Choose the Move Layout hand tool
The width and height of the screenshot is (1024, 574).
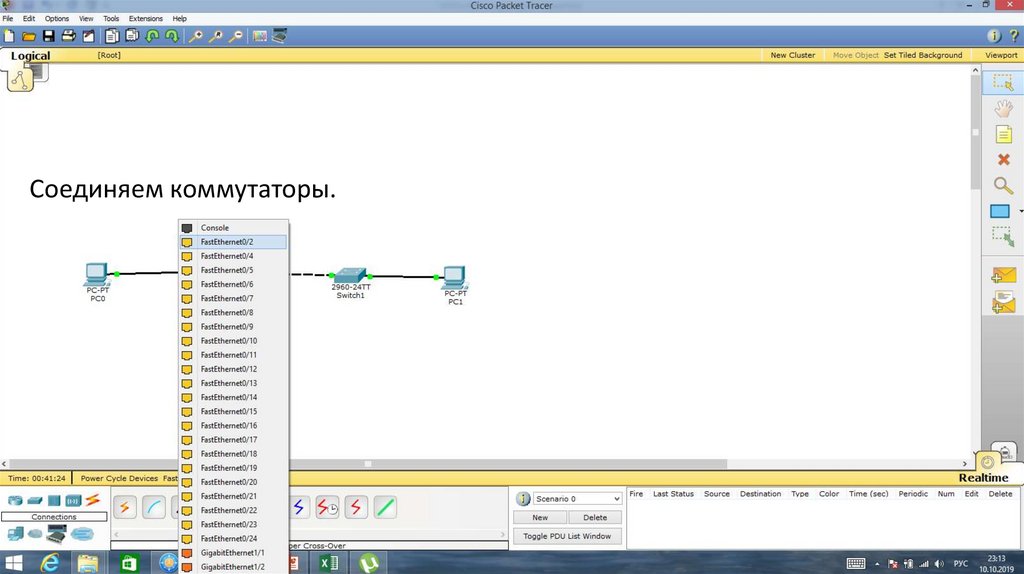(x=1003, y=108)
